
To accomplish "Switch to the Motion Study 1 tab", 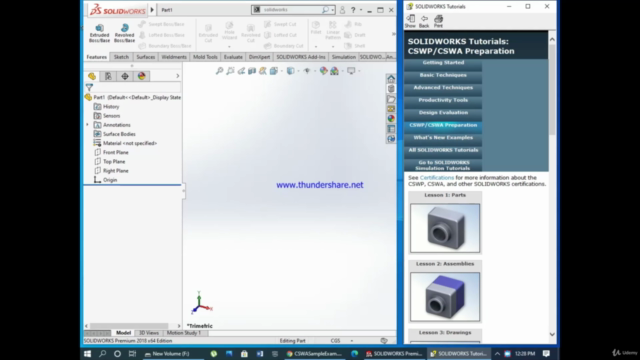I will pos(184,333).
